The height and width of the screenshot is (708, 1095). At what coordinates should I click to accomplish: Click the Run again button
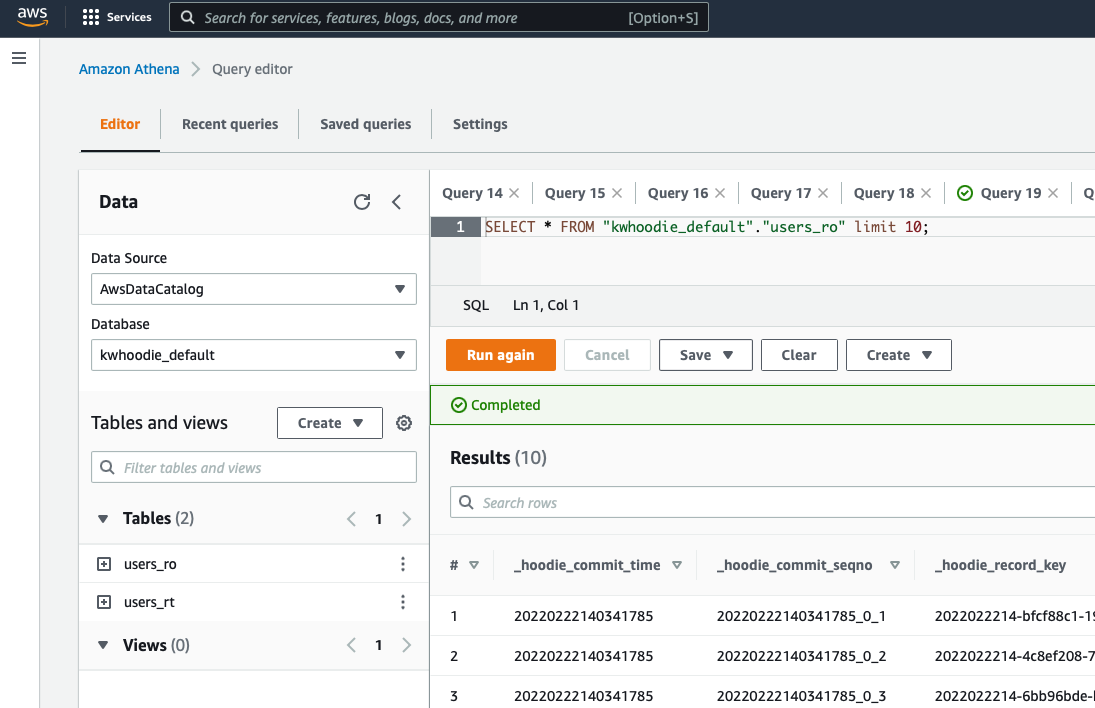click(x=500, y=355)
